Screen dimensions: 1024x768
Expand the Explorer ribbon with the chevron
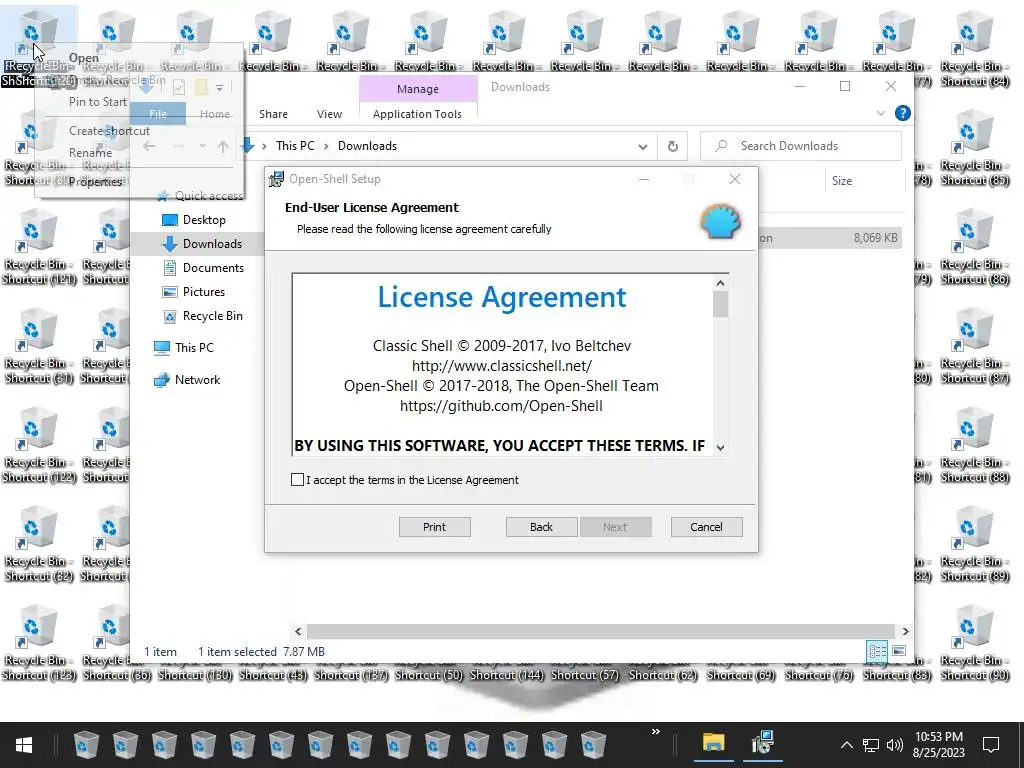(880, 113)
